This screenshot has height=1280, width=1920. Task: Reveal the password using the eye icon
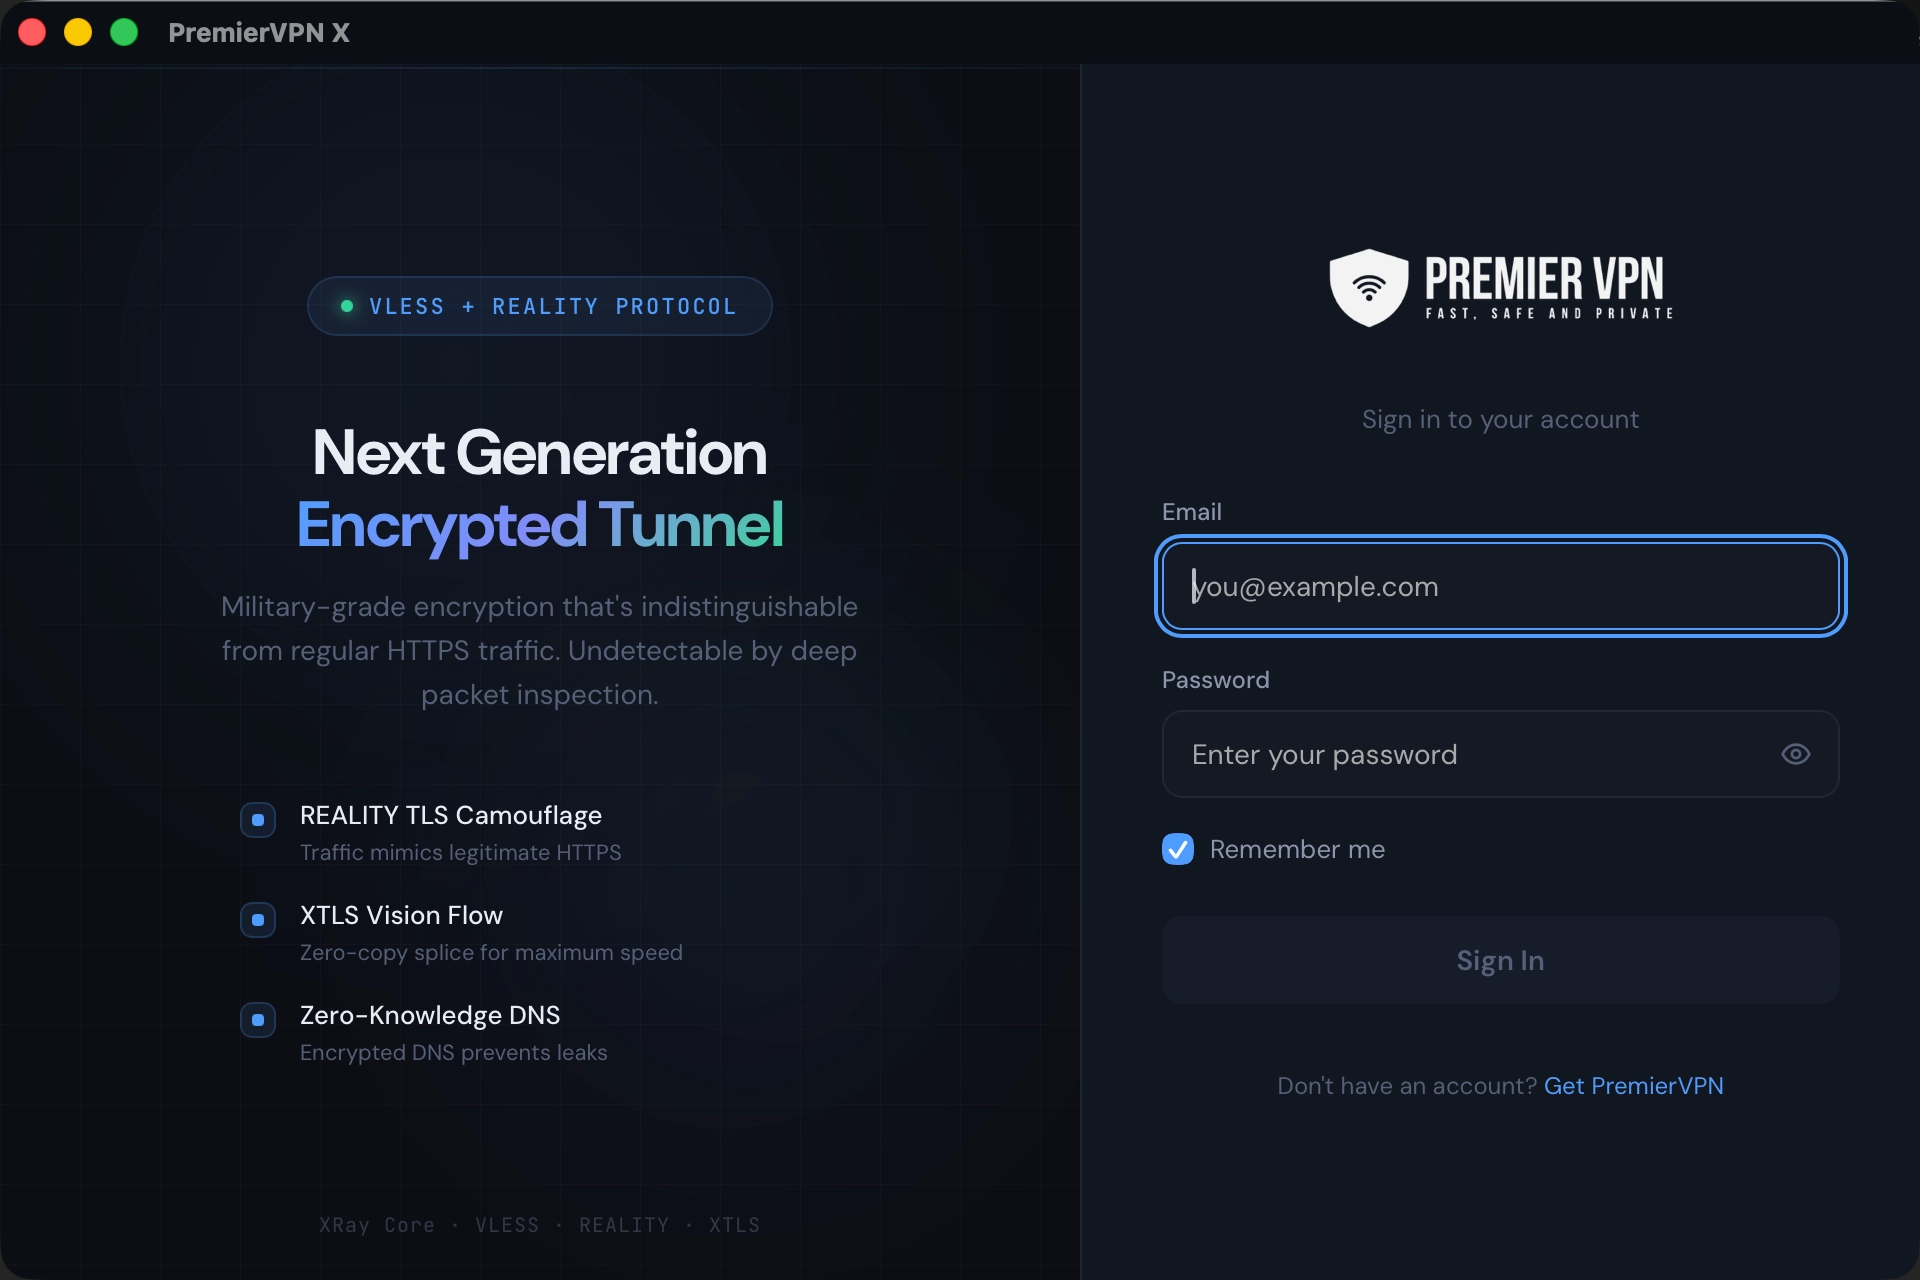(1795, 754)
